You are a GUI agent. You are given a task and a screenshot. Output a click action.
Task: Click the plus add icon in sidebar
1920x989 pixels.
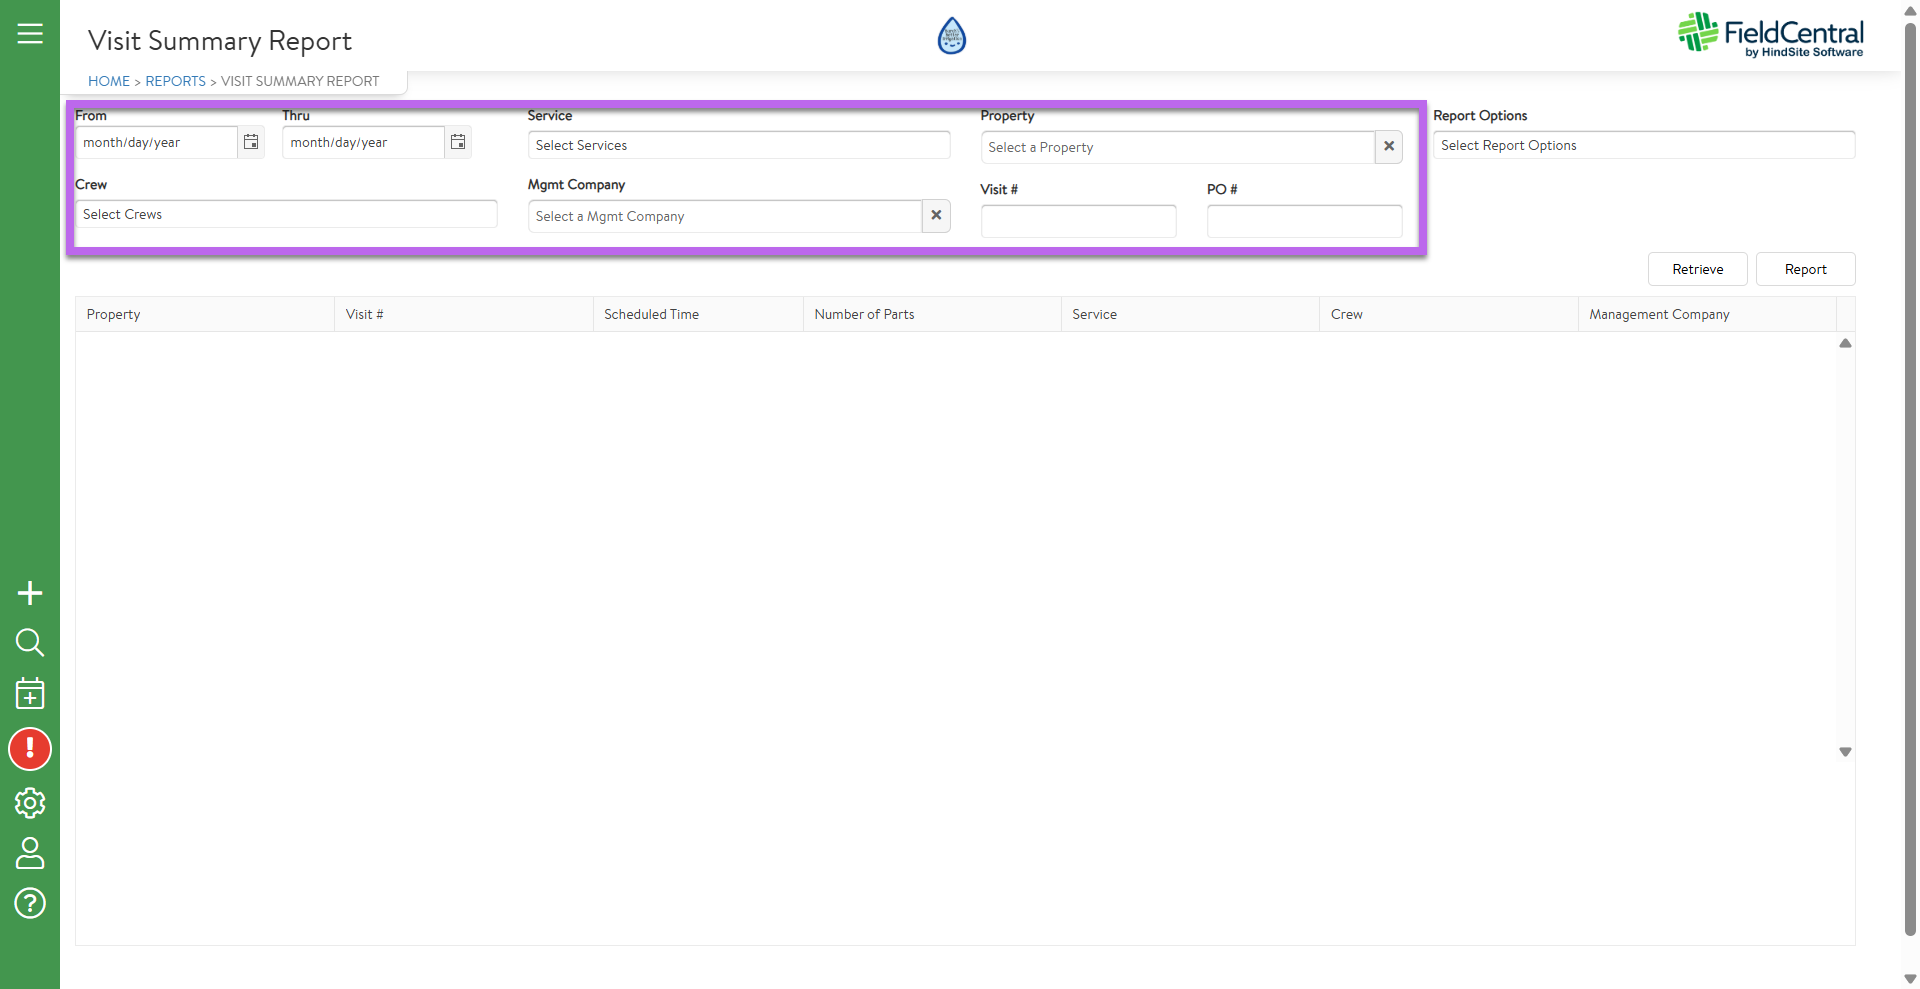(x=30, y=593)
